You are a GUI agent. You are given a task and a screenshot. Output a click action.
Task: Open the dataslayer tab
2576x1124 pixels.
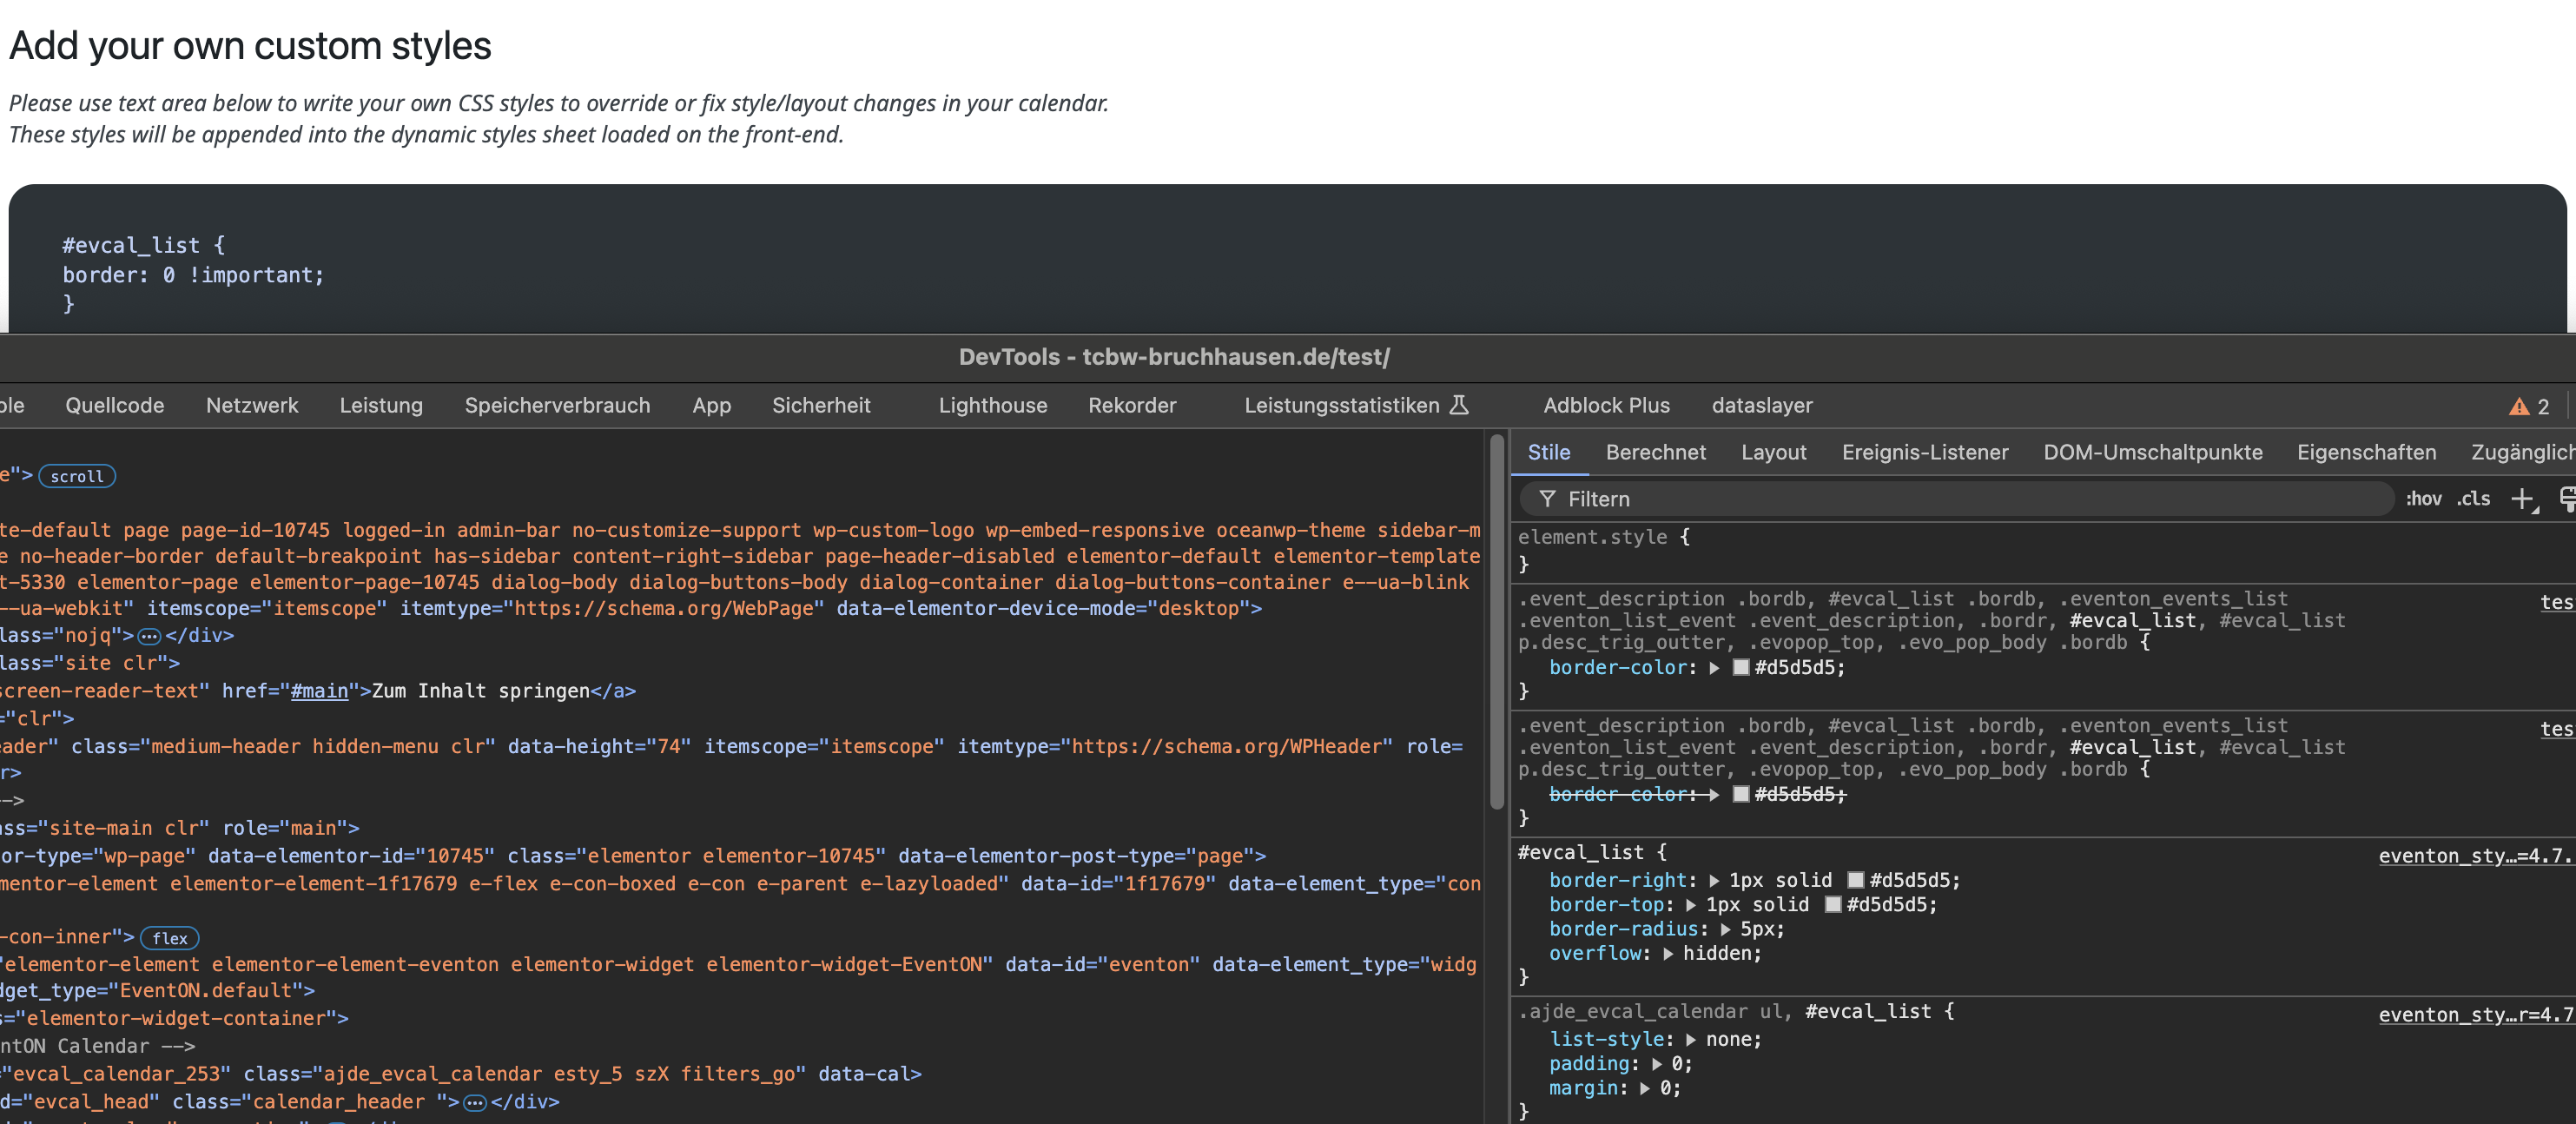[1762, 405]
